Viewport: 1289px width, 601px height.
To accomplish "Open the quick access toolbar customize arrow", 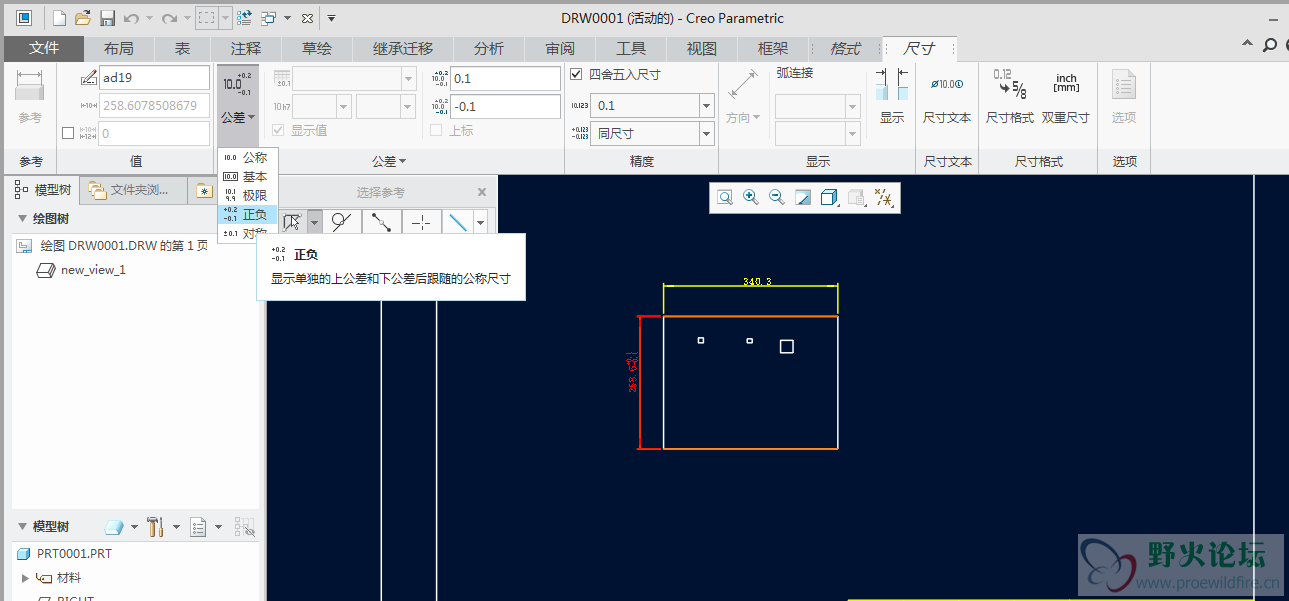I will (331, 18).
